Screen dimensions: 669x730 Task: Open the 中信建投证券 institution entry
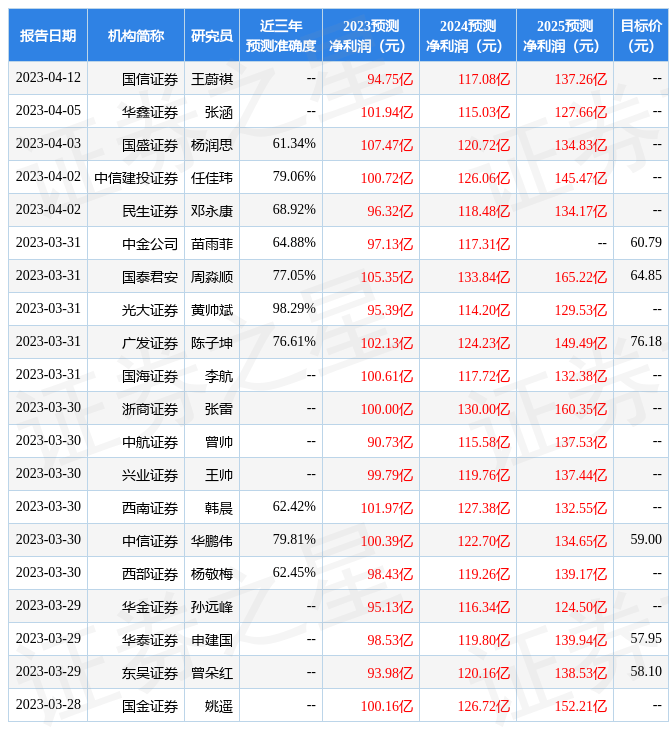(x=136, y=177)
